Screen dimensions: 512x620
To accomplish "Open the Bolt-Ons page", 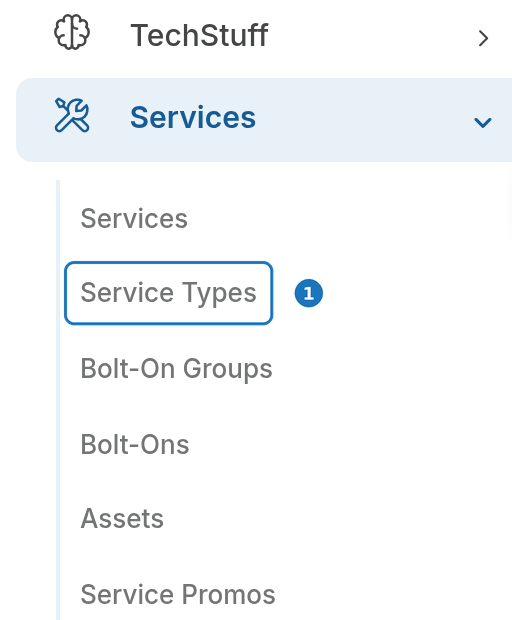I will 135,444.
